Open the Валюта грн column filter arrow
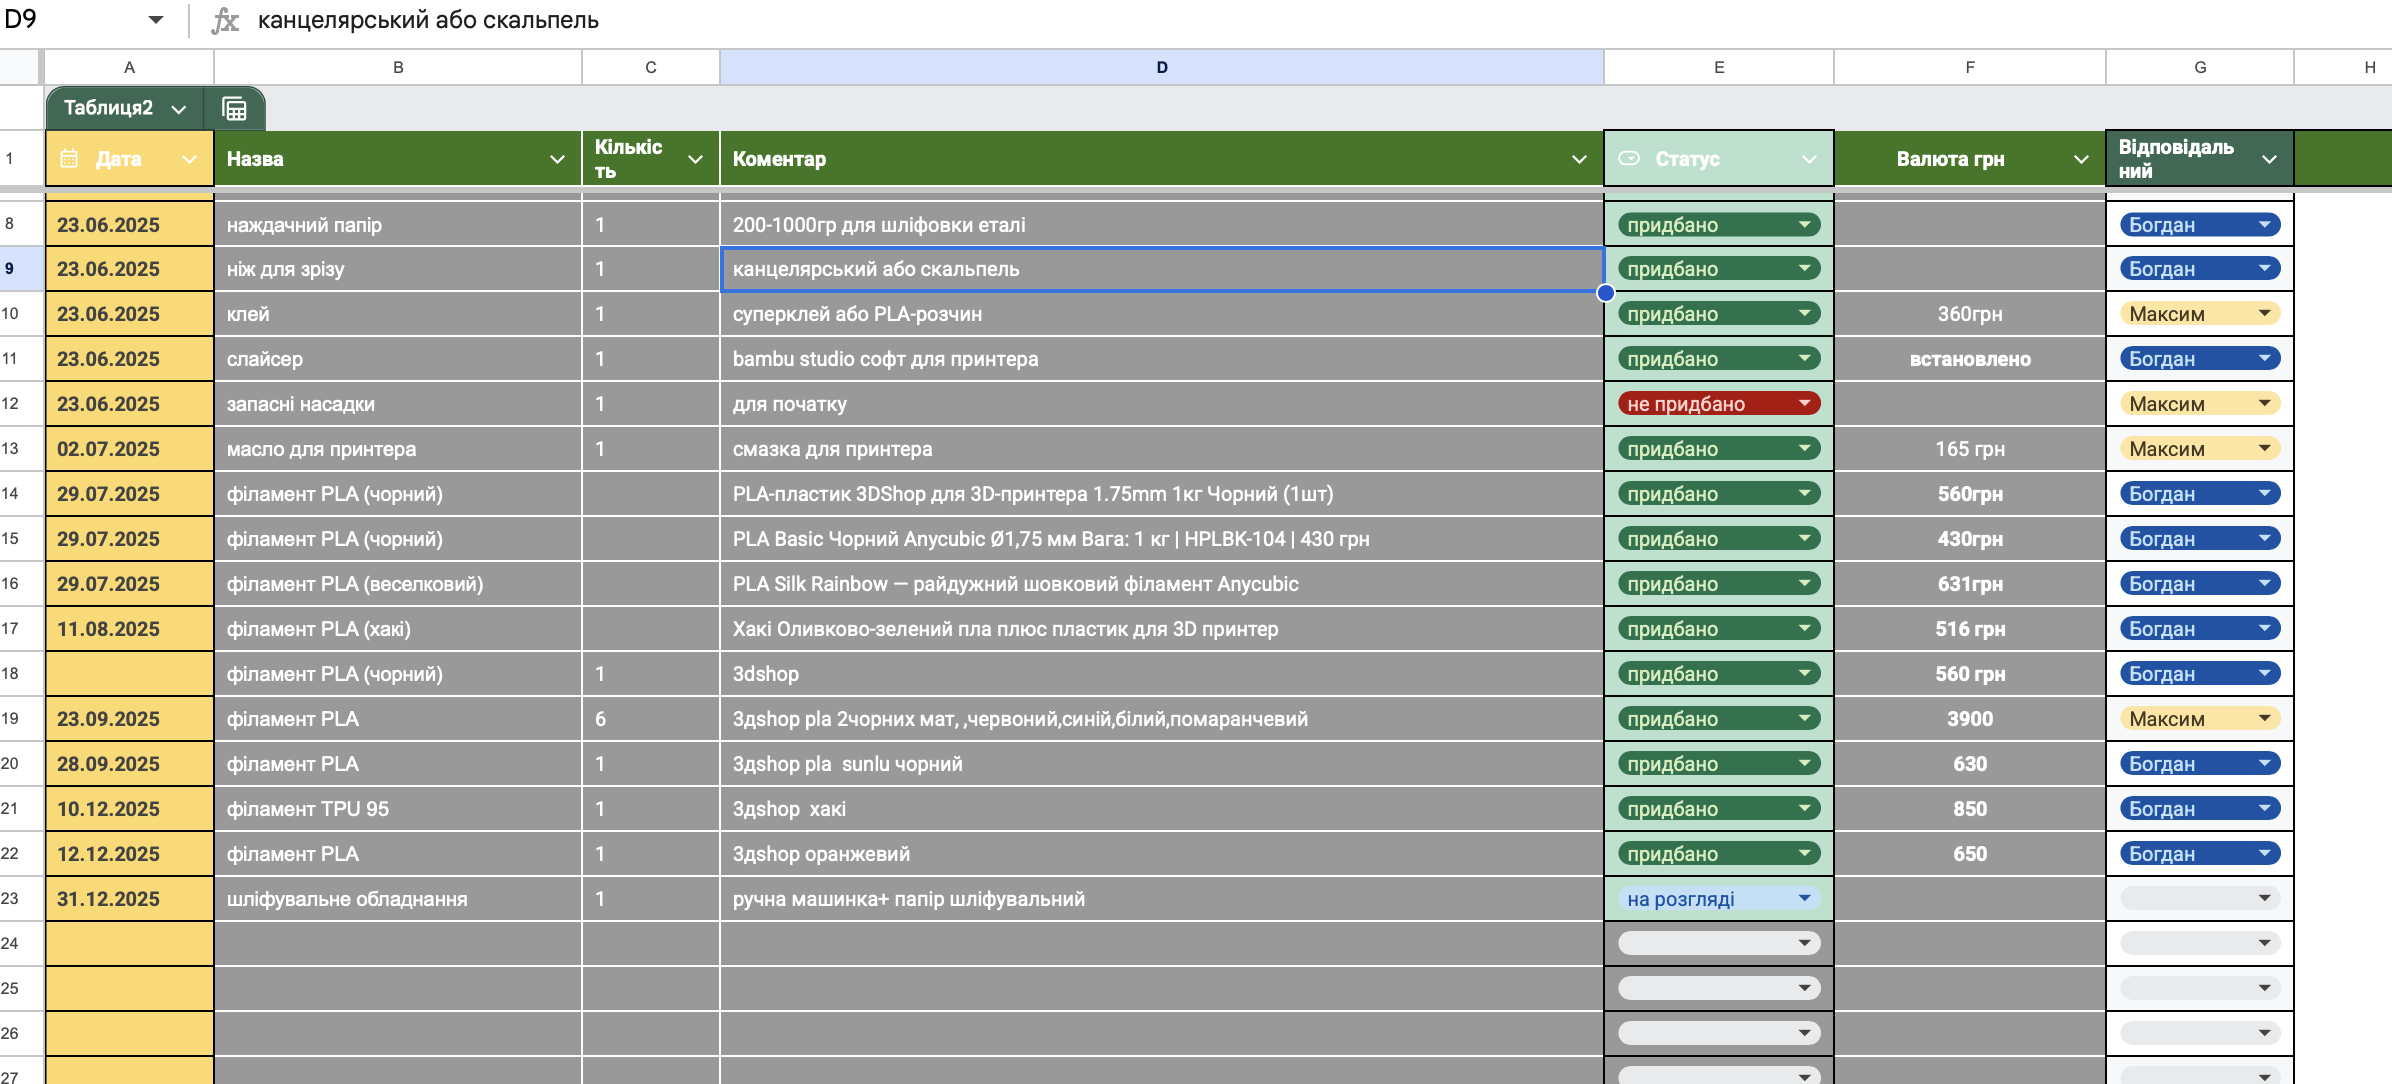This screenshot has height=1084, width=2392. pos(2081,159)
